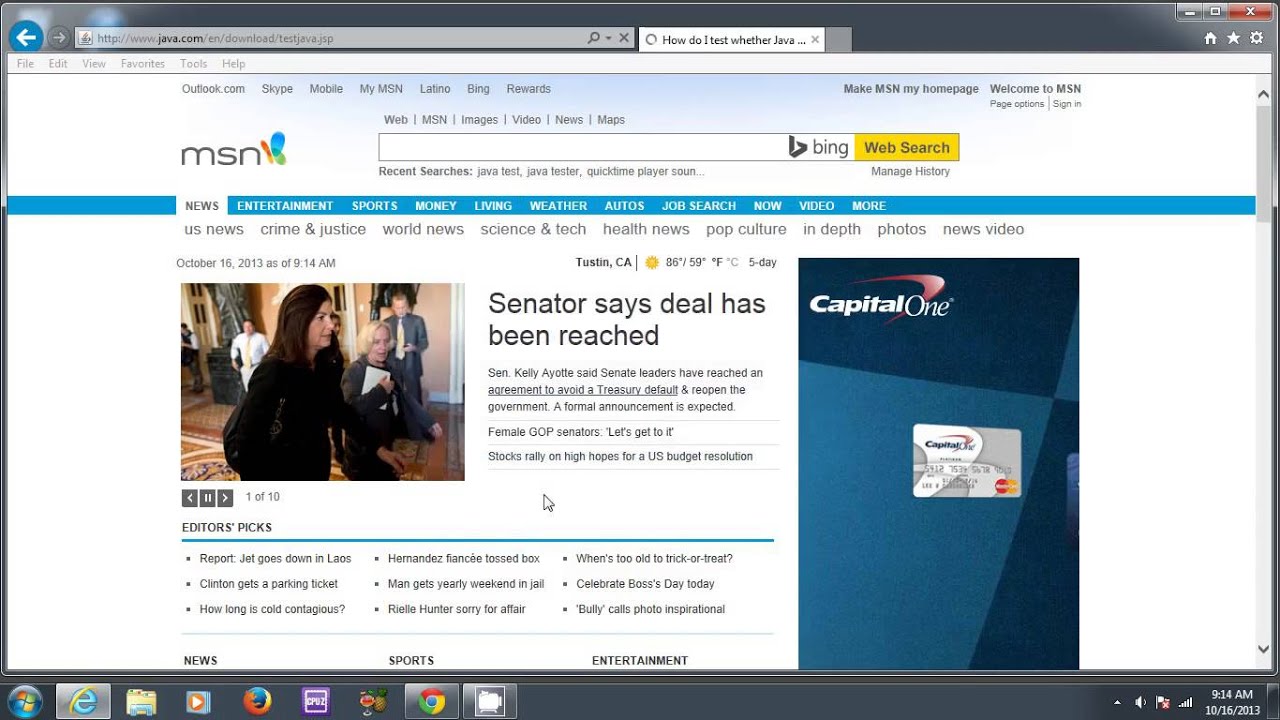
Task: Click the Capital One advertisement
Action: click(x=938, y=464)
